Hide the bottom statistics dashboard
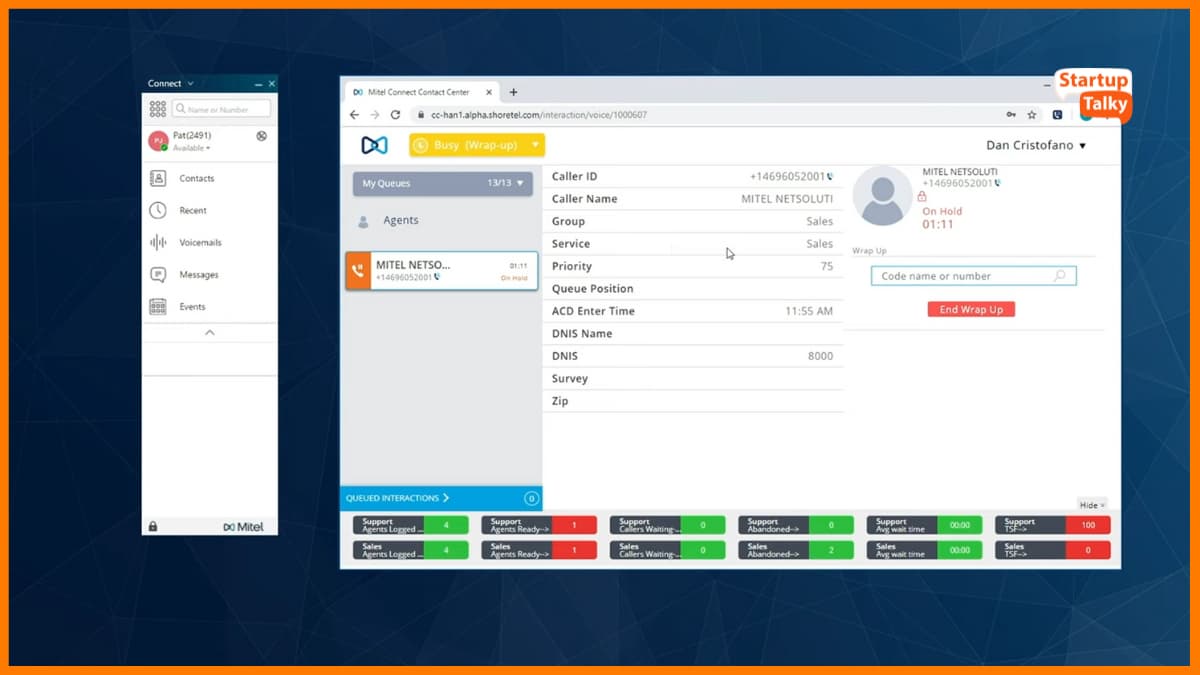Image resolution: width=1200 pixels, height=675 pixels. (1092, 504)
